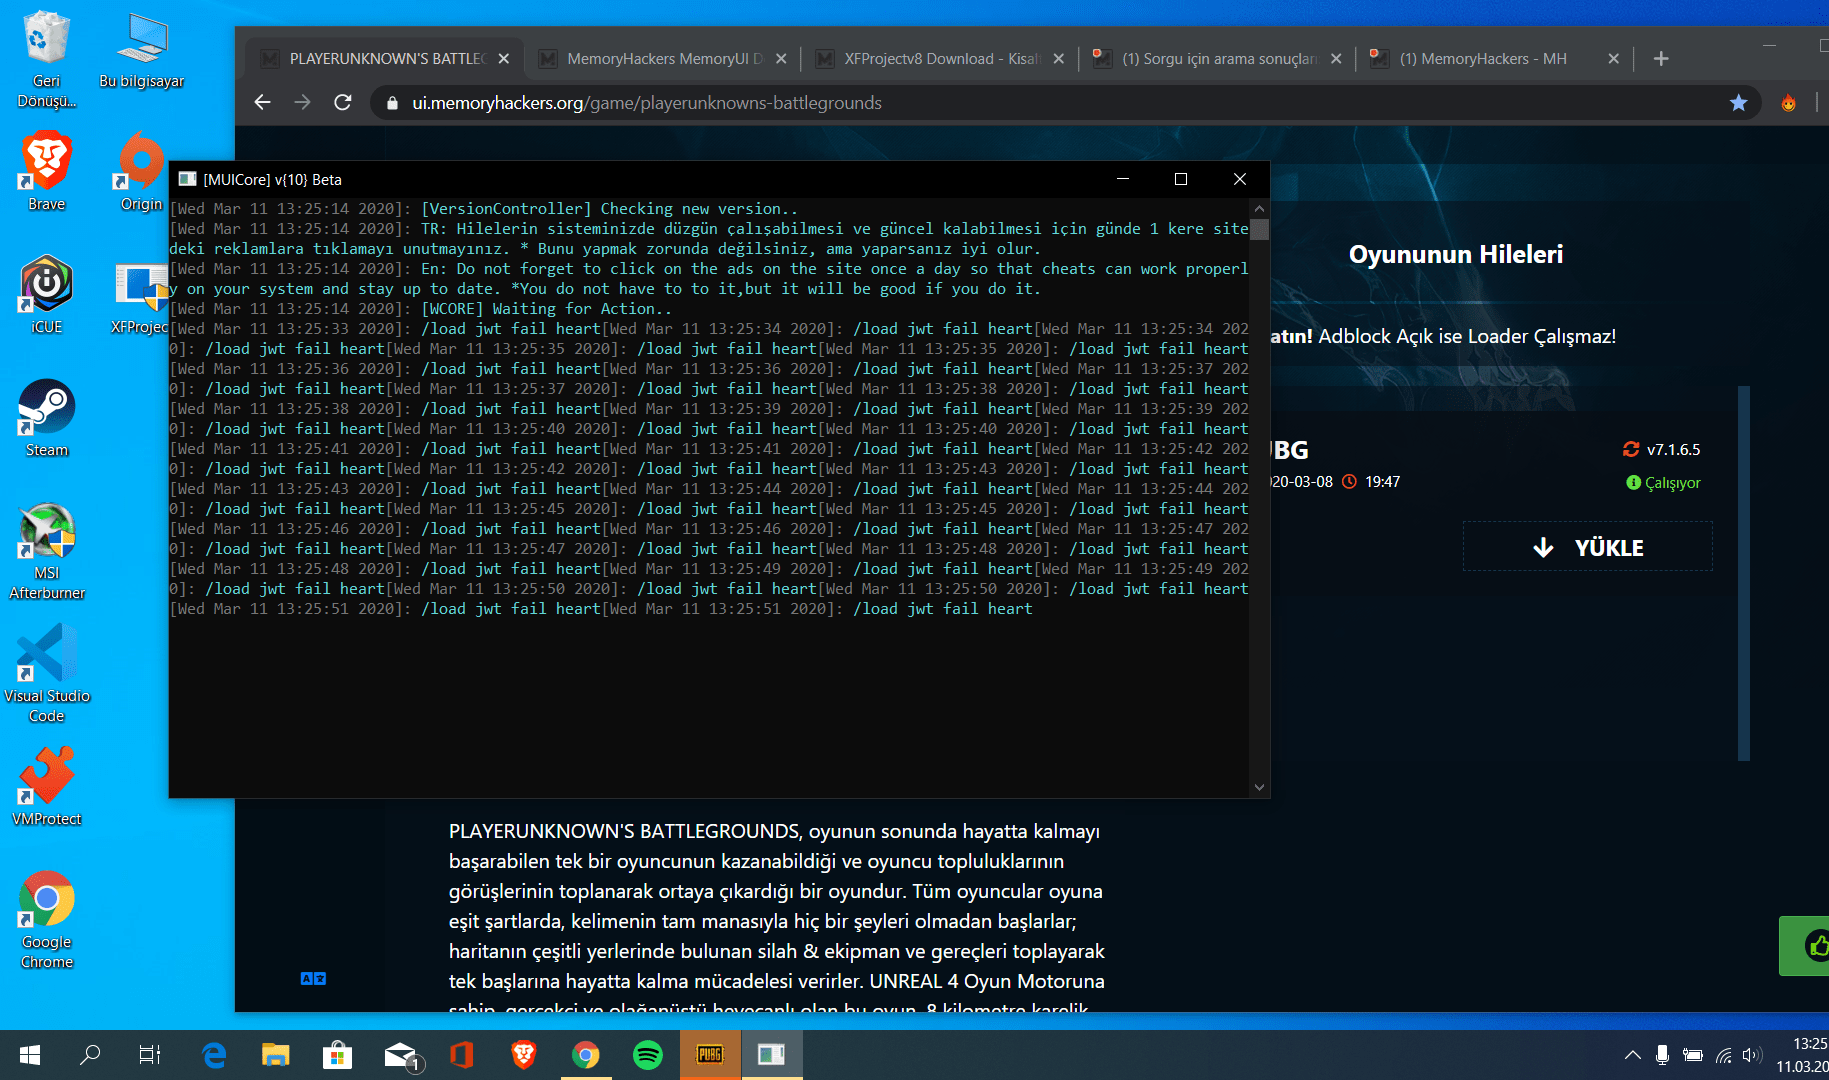
Task: Open Brave from the taskbar
Action: (524, 1055)
